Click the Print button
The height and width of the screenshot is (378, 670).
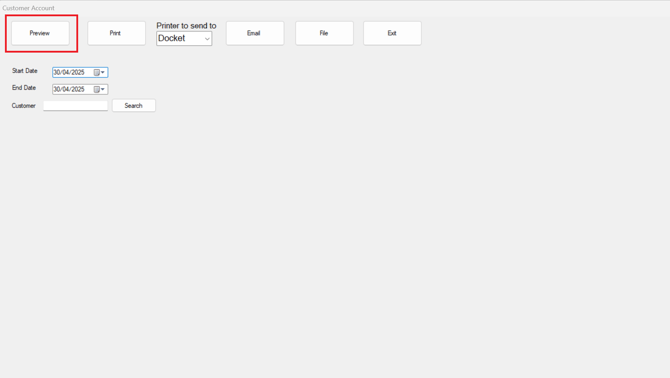point(116,33)
